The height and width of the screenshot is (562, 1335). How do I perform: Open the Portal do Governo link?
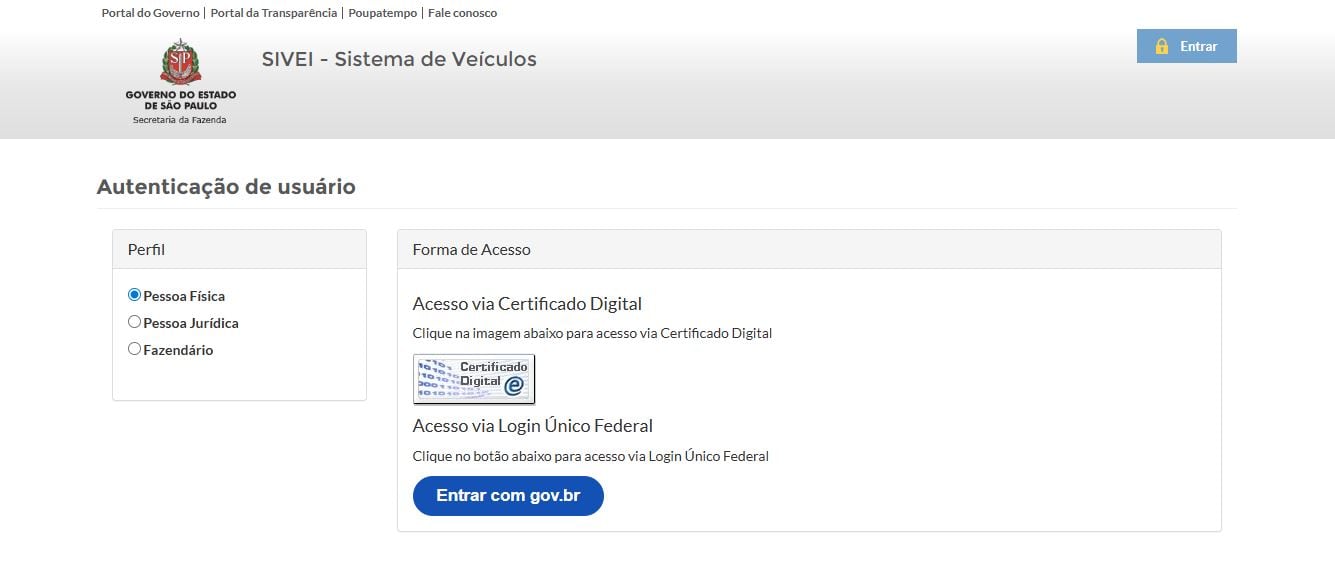coord(150,13)
